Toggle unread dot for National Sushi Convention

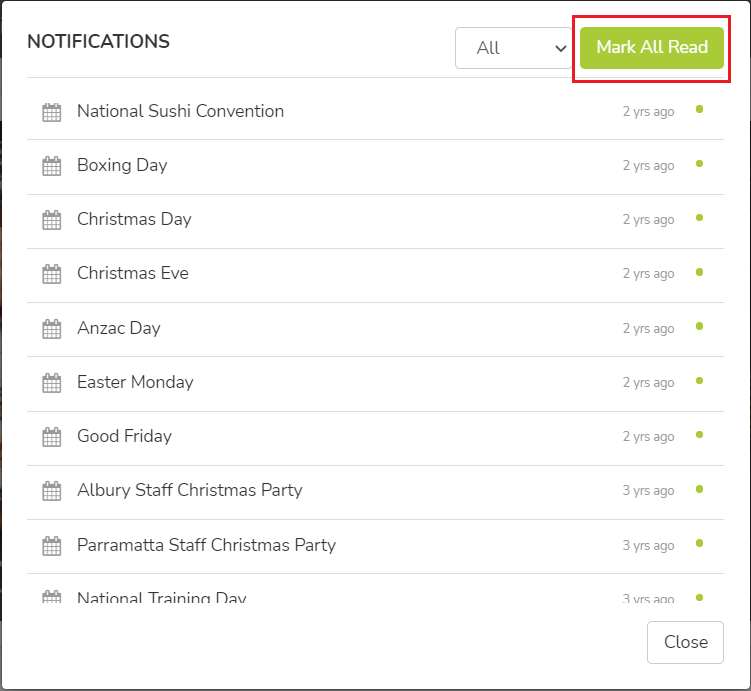(699, 109)
